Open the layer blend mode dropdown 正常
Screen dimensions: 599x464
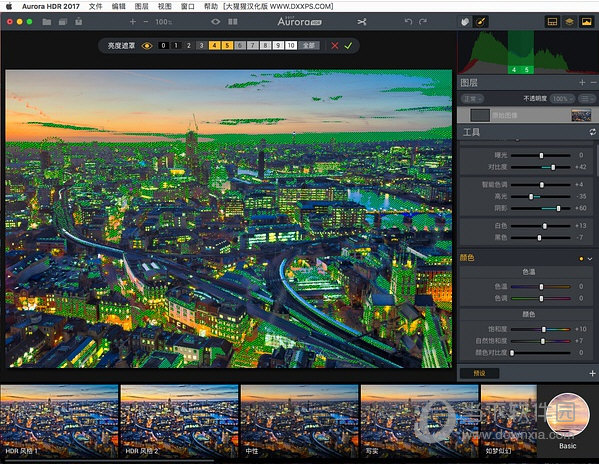(x=472, y=99)
